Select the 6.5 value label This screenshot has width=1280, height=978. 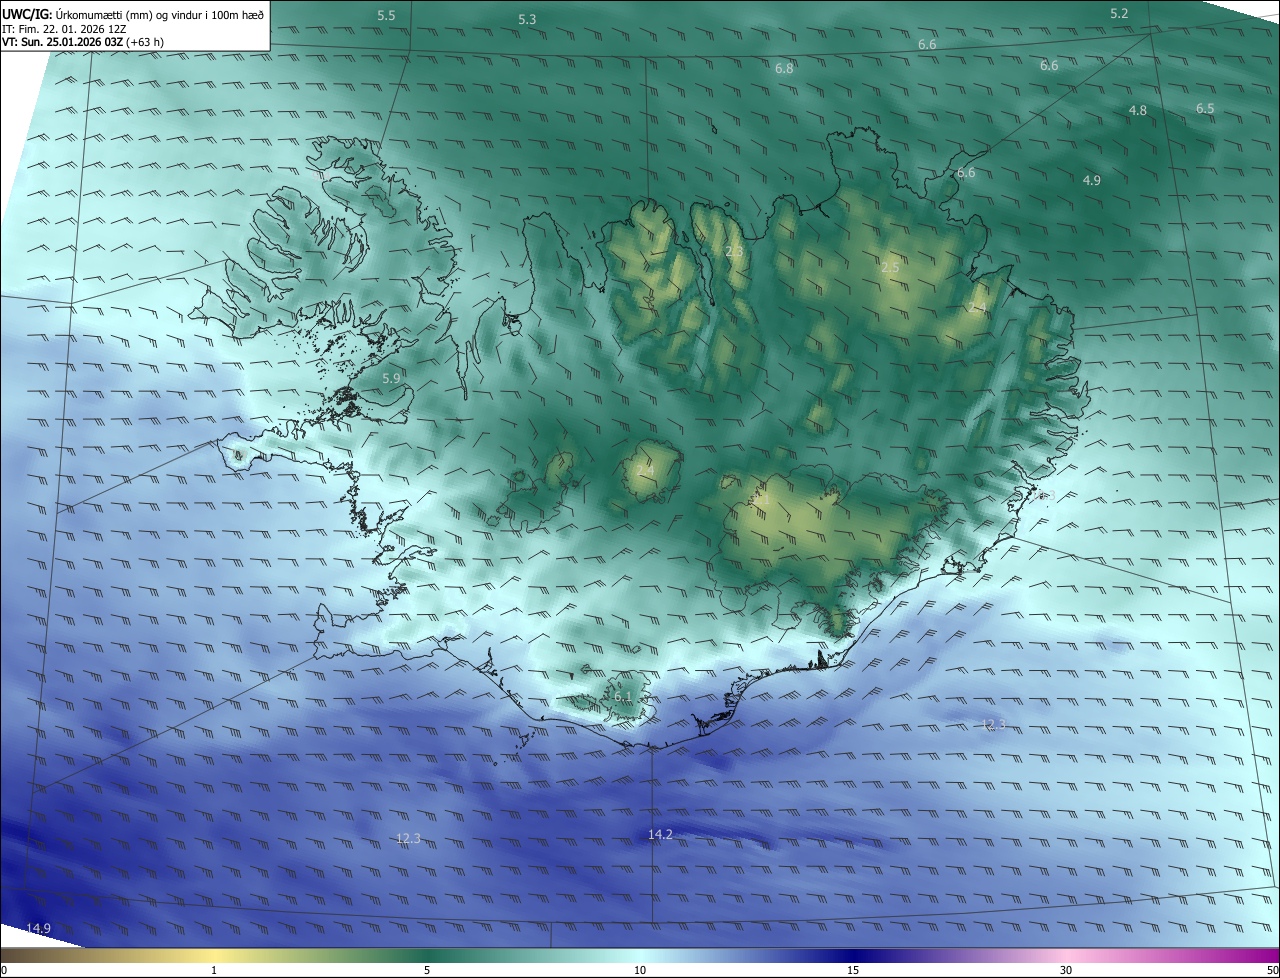click(1205, 109)
